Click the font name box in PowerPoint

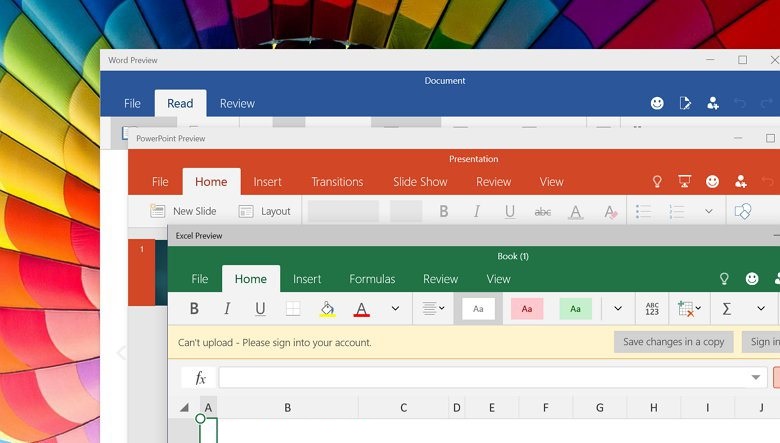point(343,211)
